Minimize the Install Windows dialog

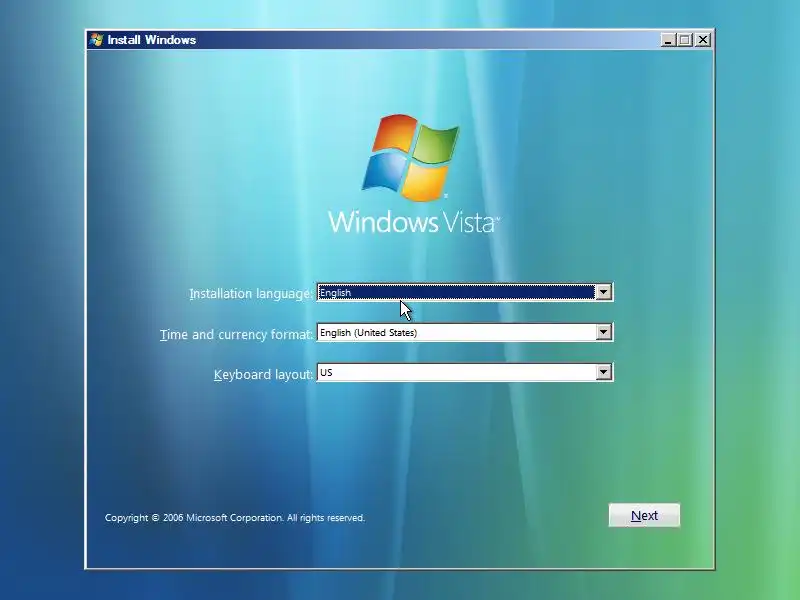tap(668, 40)
